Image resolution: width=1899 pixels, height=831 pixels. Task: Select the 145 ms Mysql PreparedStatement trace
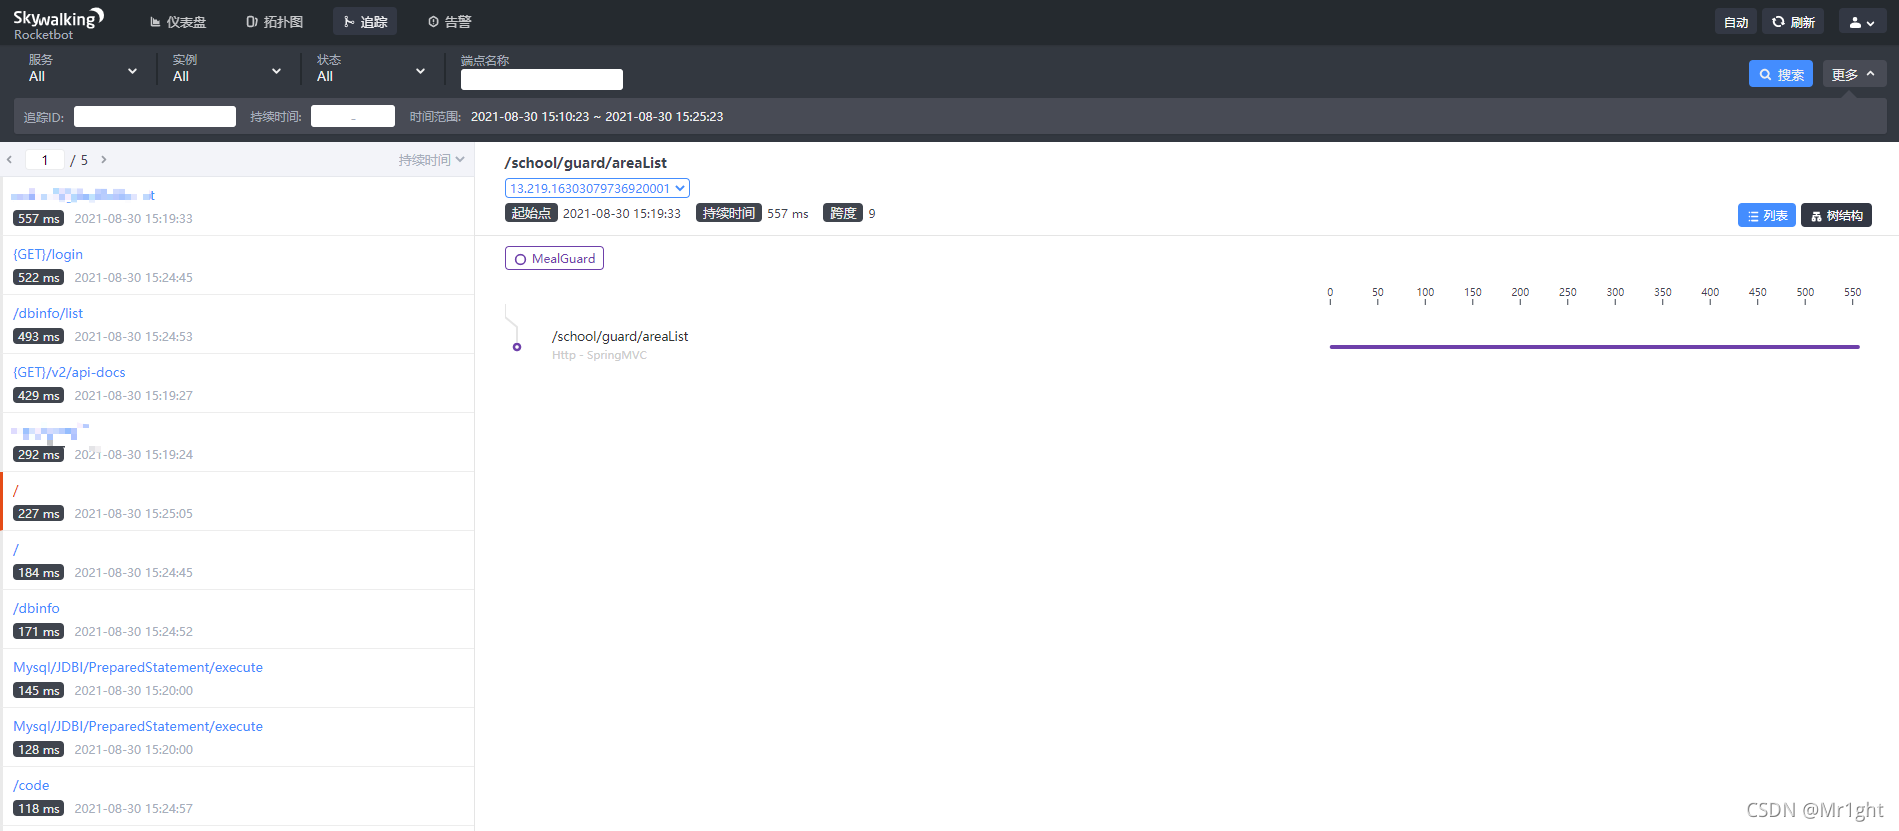pos(237,678)
